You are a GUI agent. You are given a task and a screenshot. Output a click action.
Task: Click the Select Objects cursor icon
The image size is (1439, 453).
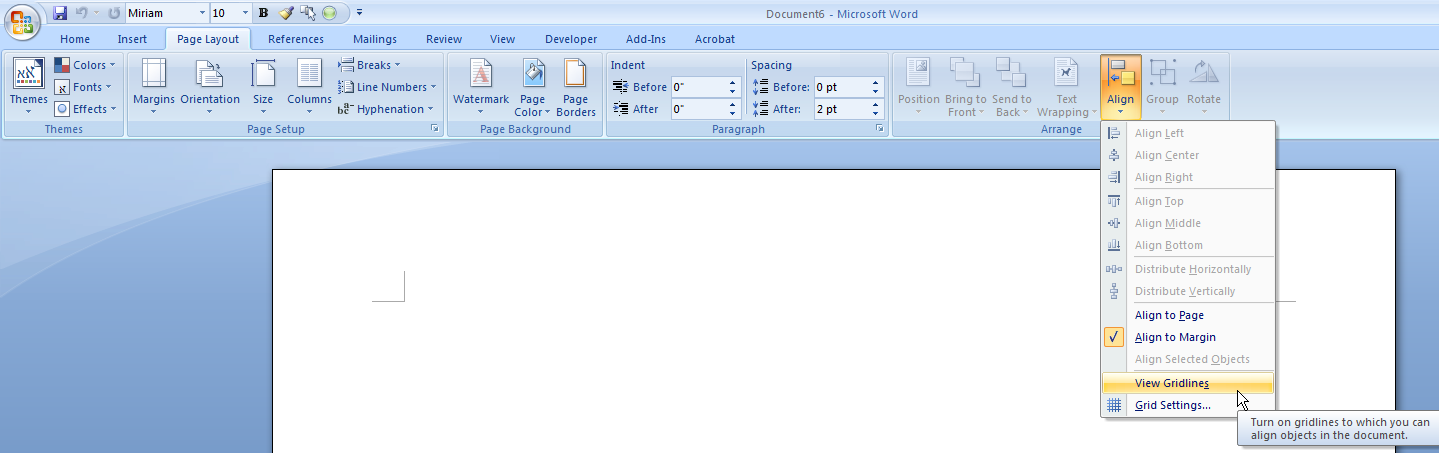307,14
